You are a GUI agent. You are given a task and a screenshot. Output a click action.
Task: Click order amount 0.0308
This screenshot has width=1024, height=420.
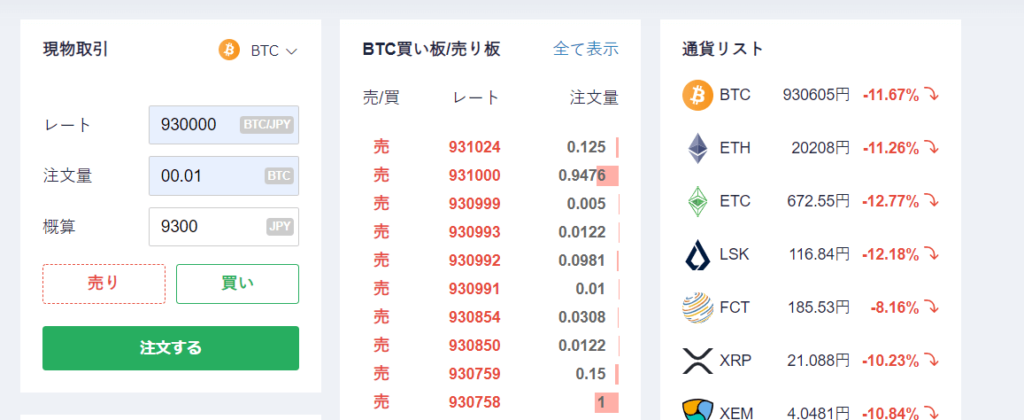[583, 317]
